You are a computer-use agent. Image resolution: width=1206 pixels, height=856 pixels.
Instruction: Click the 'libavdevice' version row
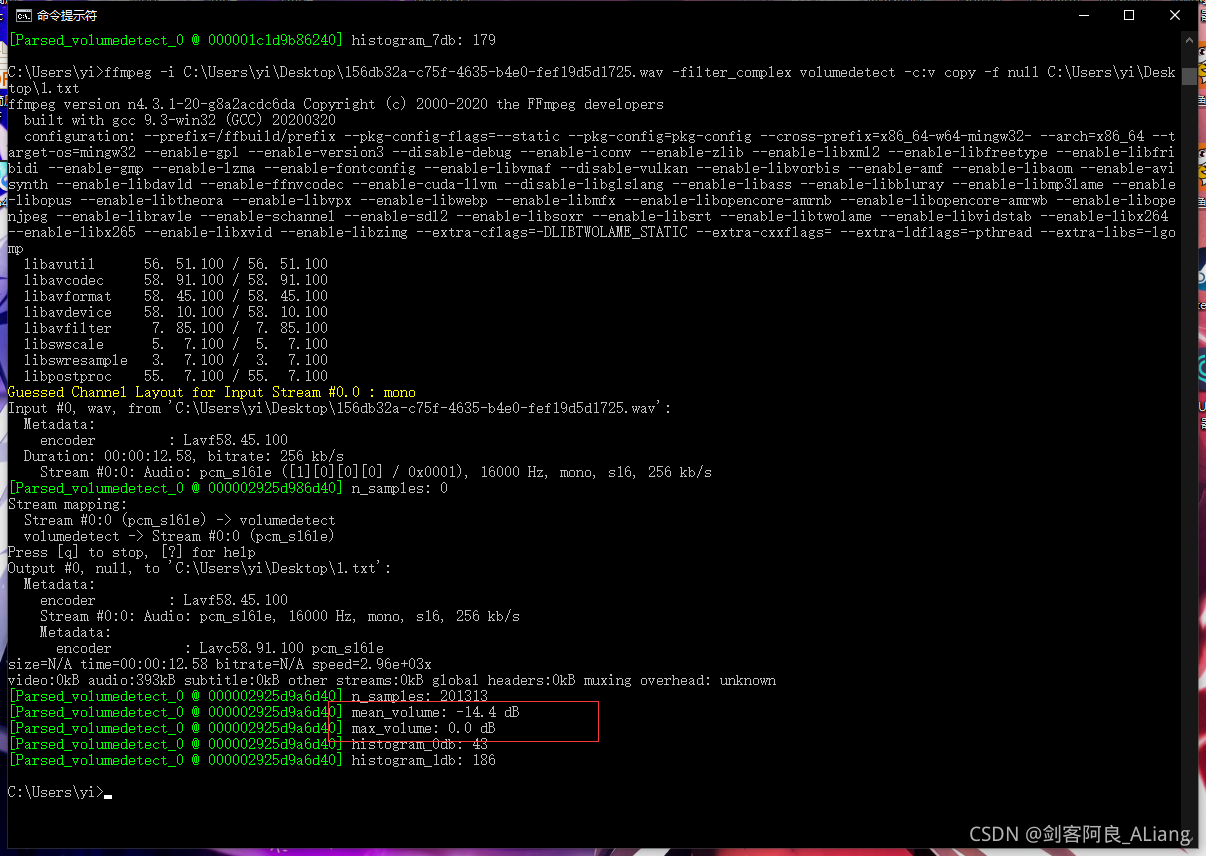pyautogui.click(x=176, y=312)
